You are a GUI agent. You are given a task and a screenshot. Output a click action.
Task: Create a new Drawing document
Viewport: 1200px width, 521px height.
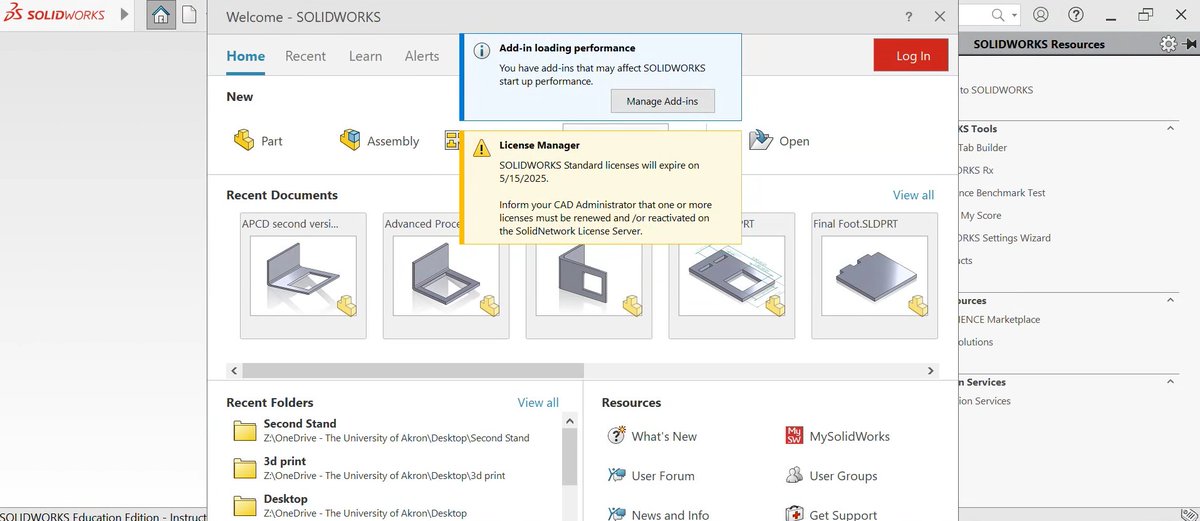[x=451, y=141]
